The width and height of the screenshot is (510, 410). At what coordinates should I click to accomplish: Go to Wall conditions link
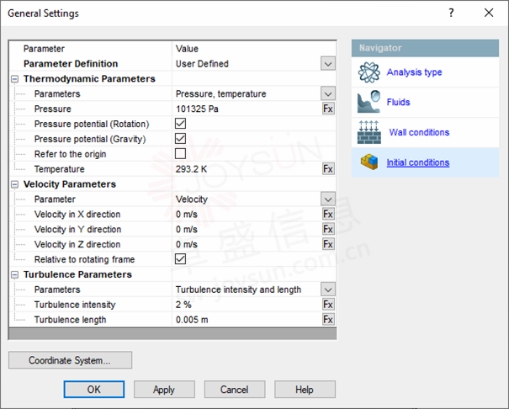(419, 132)
